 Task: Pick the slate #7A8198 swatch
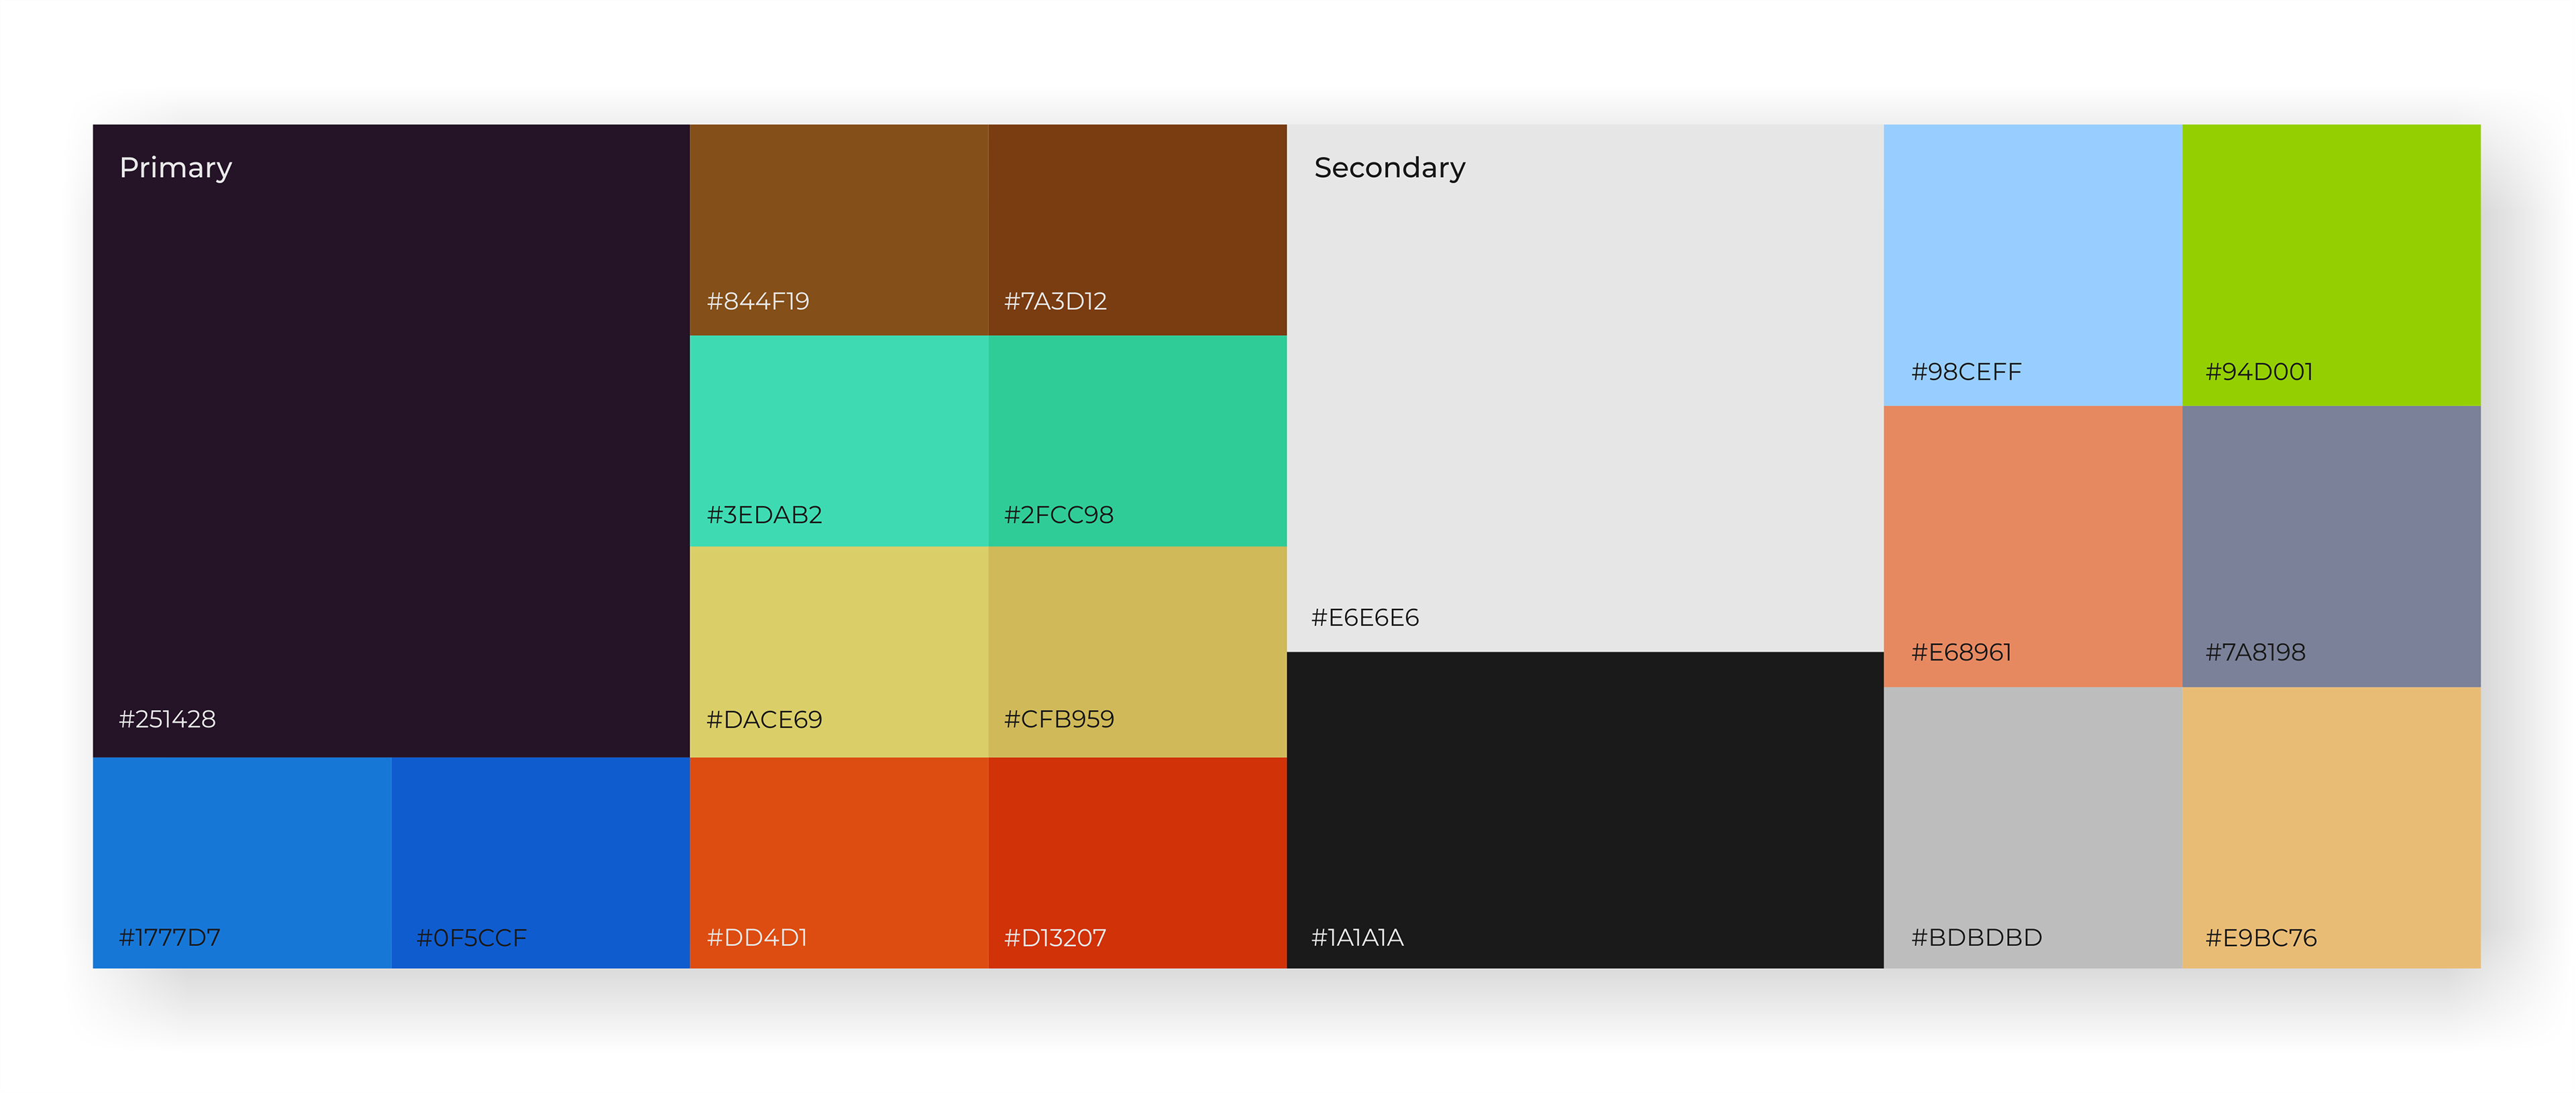click(x=2331, y=546)
